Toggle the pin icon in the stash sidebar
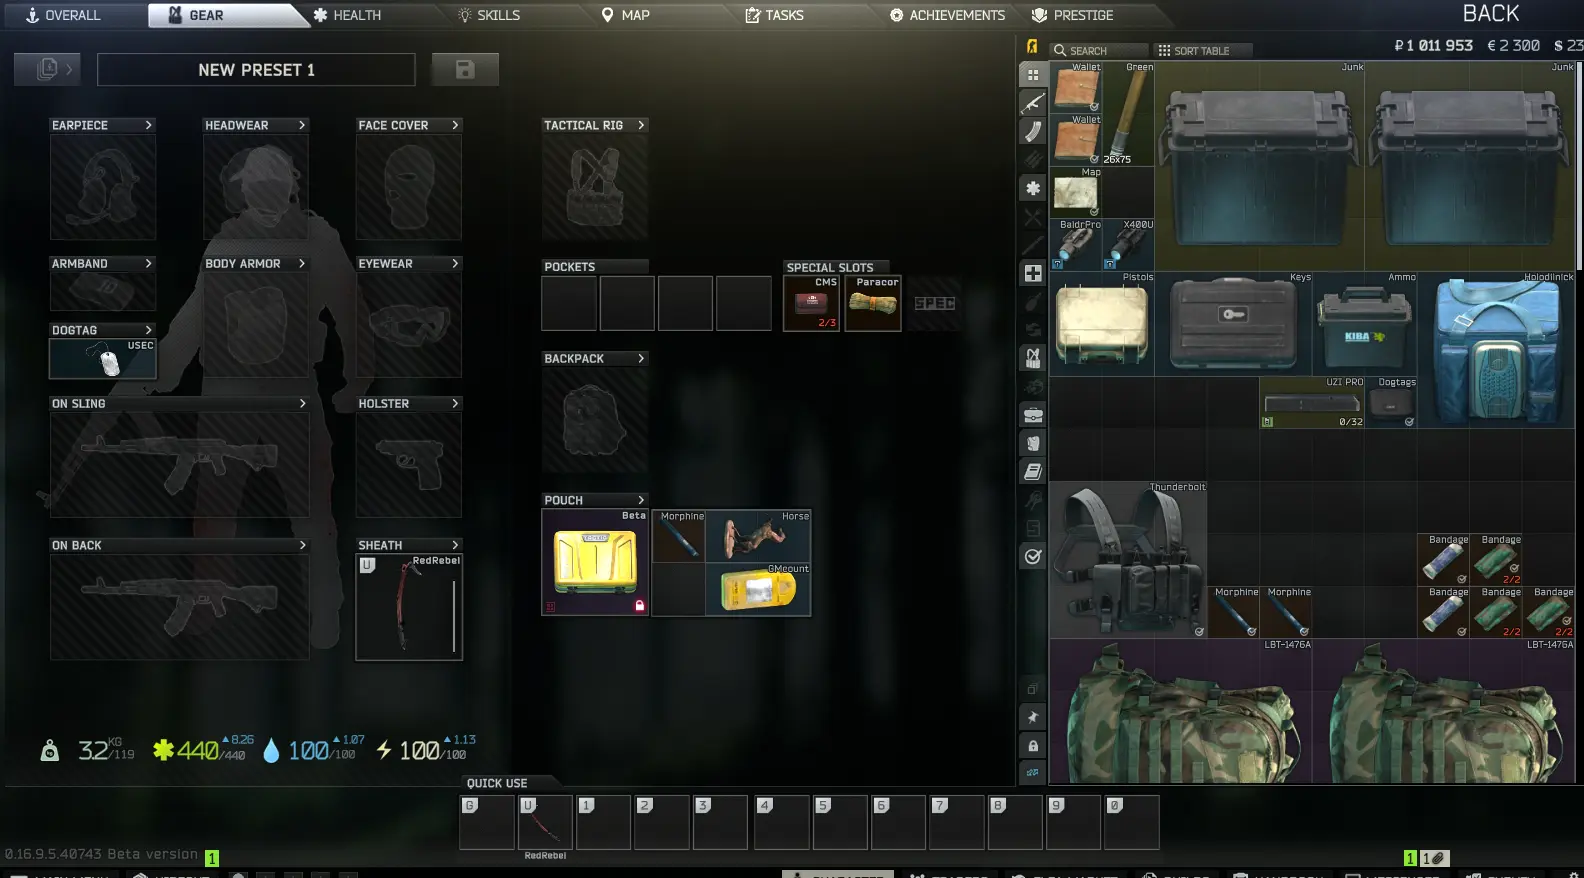This screenshot has height=878, width=1584. point(1033,717)
